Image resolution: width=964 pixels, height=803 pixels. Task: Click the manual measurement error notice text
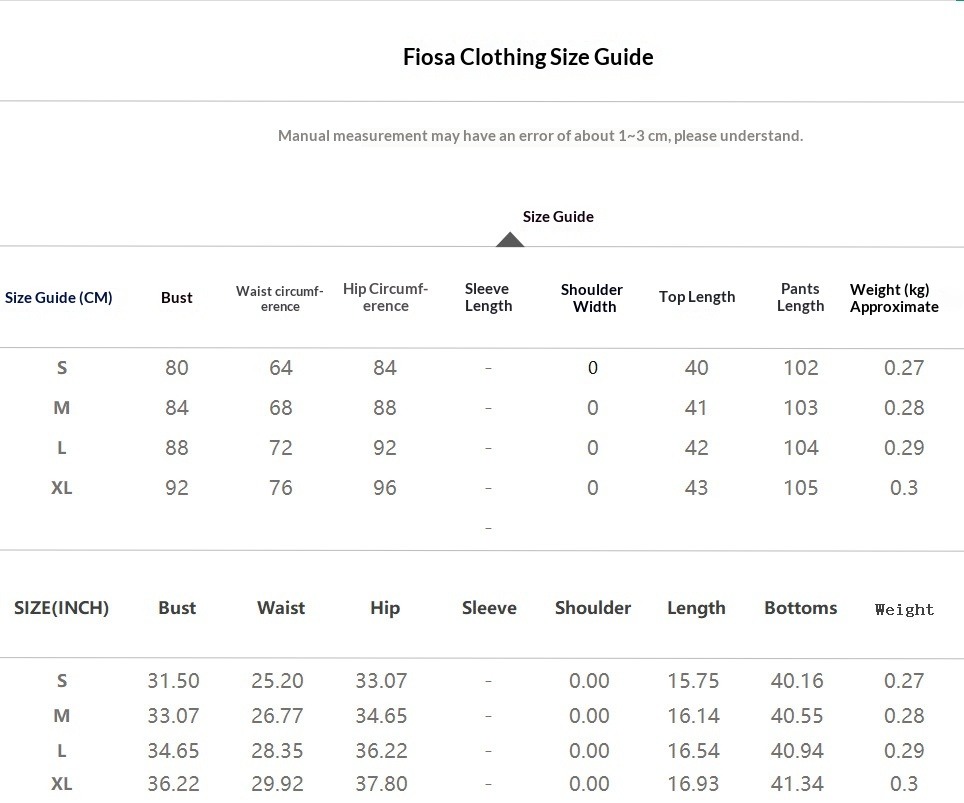540,135
